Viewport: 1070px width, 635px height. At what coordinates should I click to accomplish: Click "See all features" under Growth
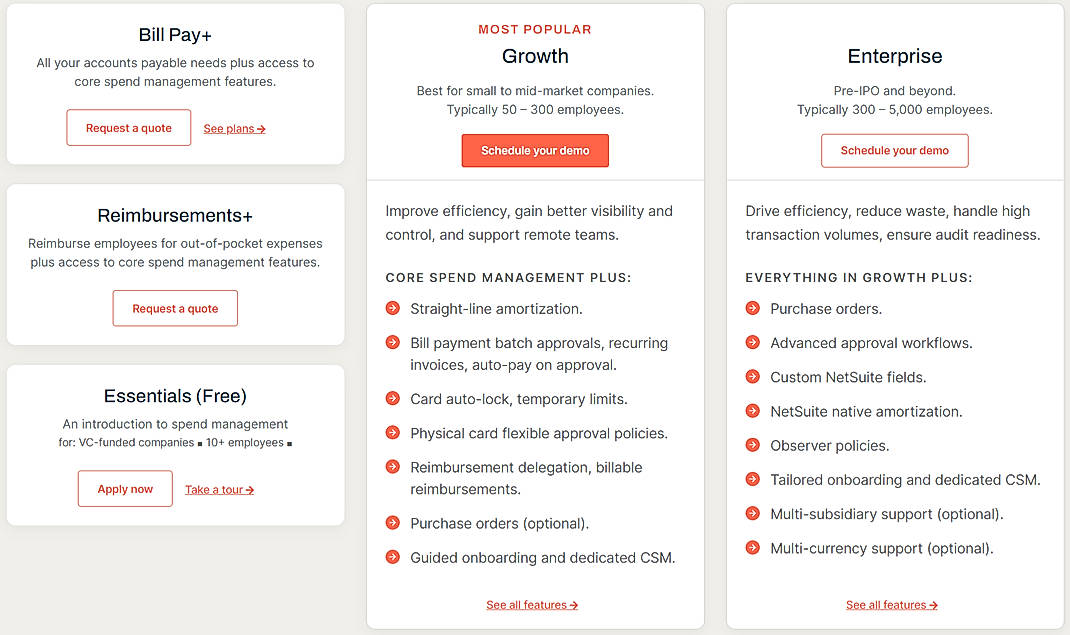pos(533,605)
